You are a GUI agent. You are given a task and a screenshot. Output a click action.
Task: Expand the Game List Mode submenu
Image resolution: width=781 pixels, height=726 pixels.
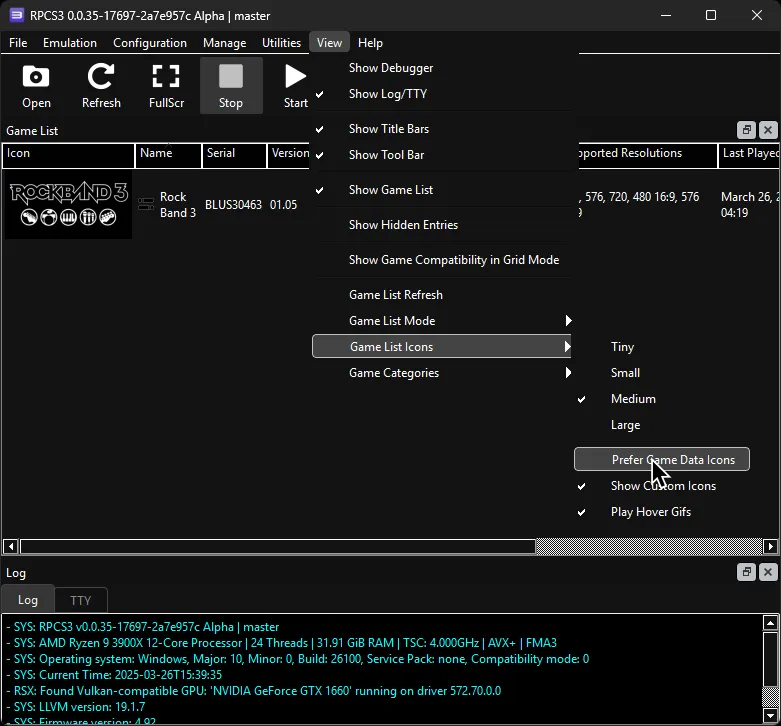(442, 321)
